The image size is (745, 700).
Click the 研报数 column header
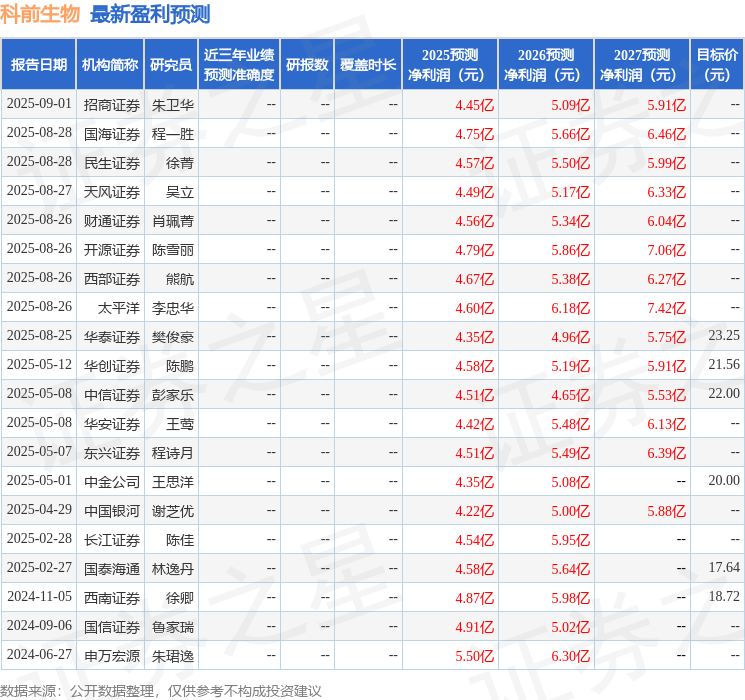(307, 65)
